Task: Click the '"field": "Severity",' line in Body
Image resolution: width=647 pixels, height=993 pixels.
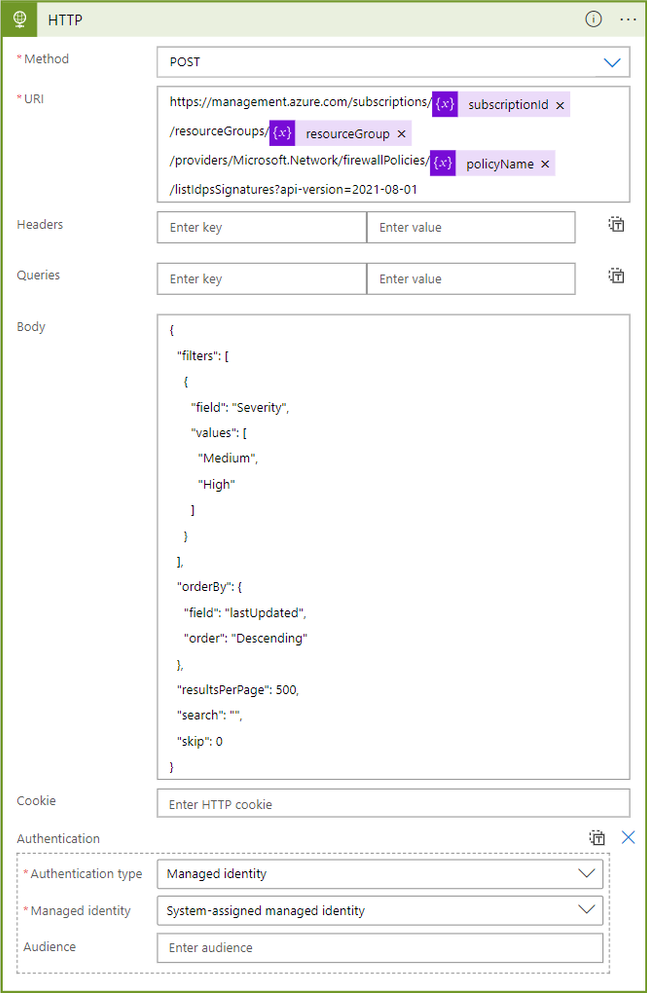Action: click(x=240, y=407)
